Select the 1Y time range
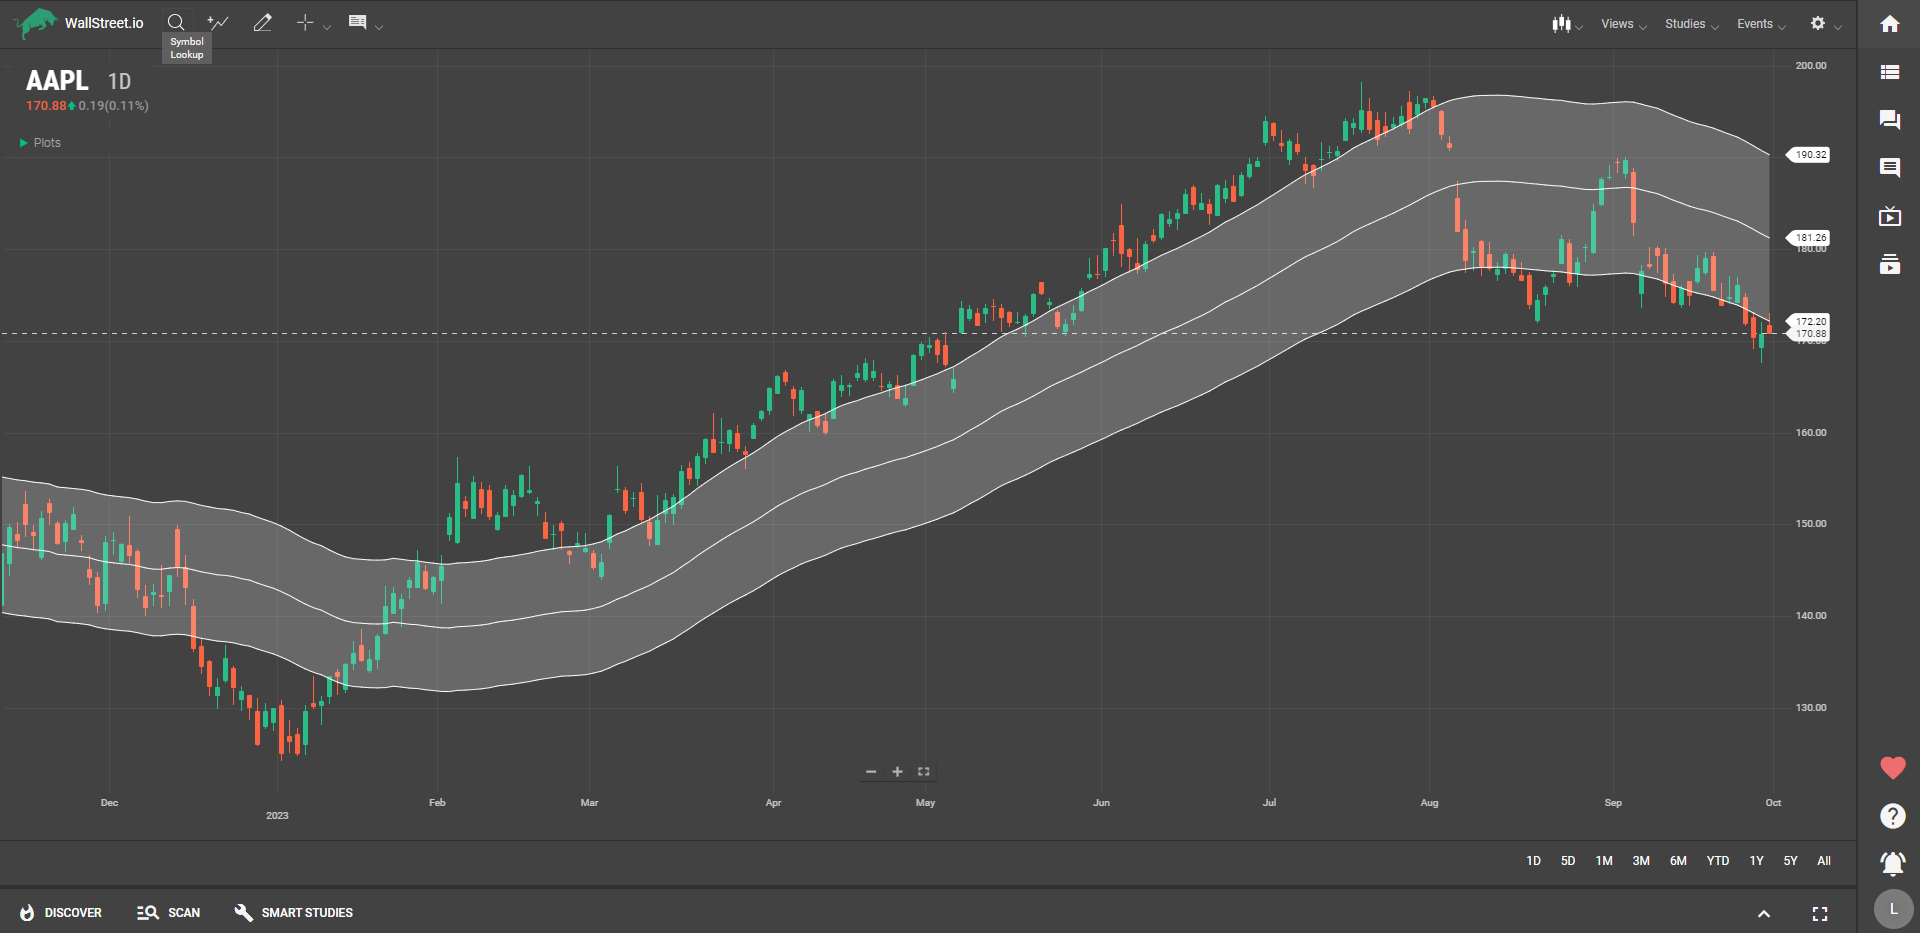This screenshot has height=933, width=1920. tap(1756, 861)
